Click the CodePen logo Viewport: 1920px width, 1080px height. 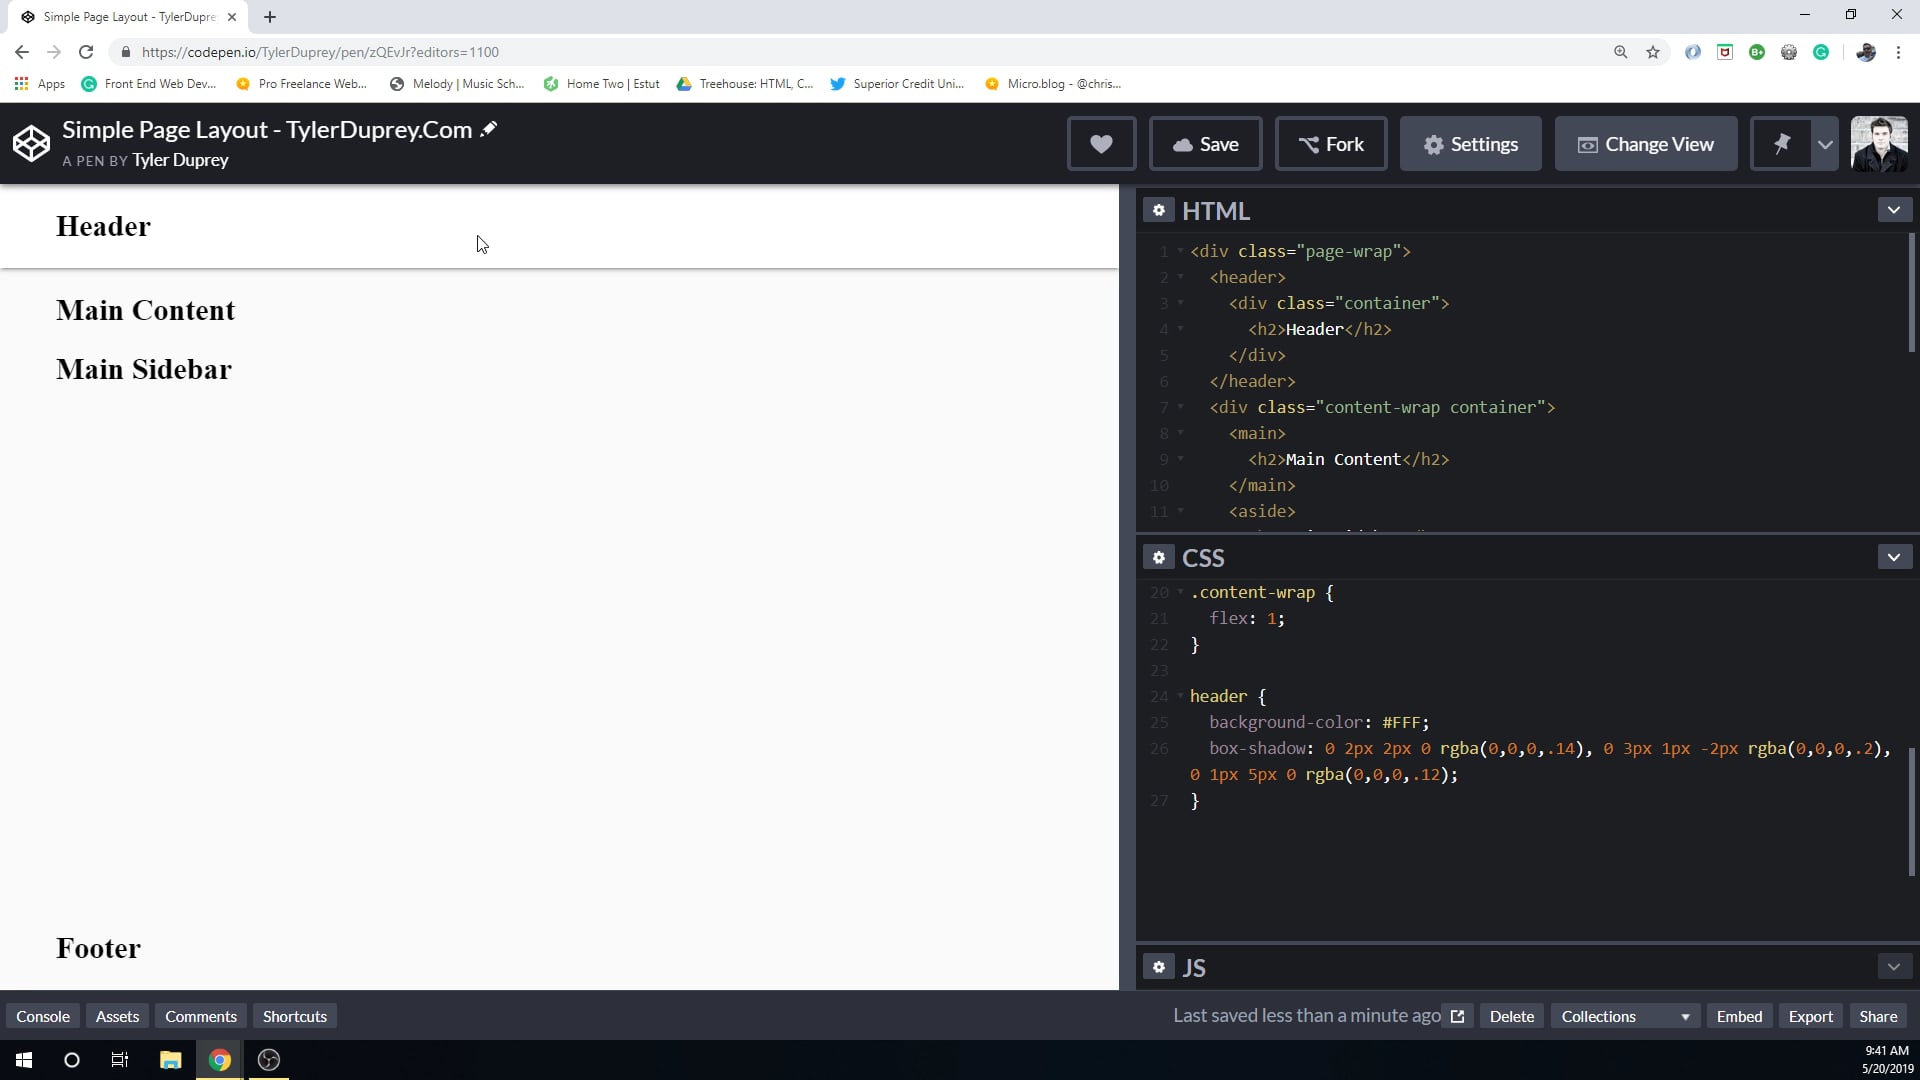click(31, 143)
